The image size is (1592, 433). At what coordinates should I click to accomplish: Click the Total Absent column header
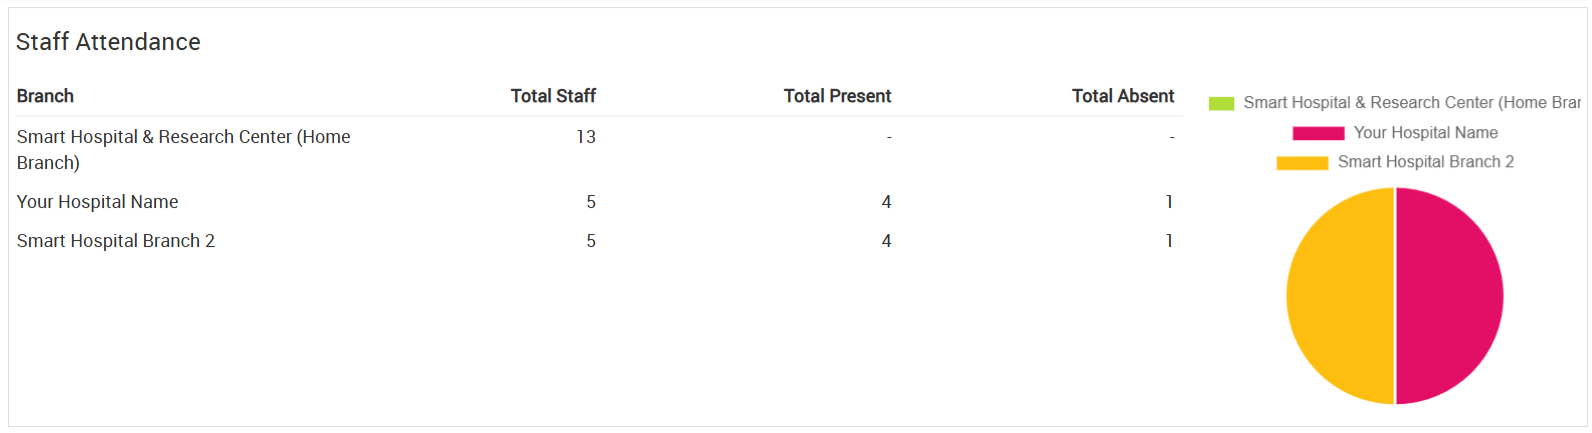coord(1123,96)
